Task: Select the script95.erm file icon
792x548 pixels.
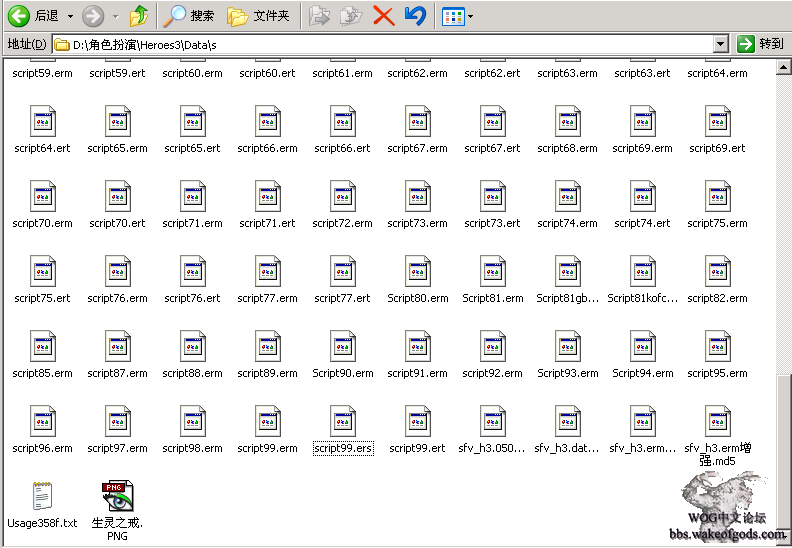Action: (x=717, y=346)
